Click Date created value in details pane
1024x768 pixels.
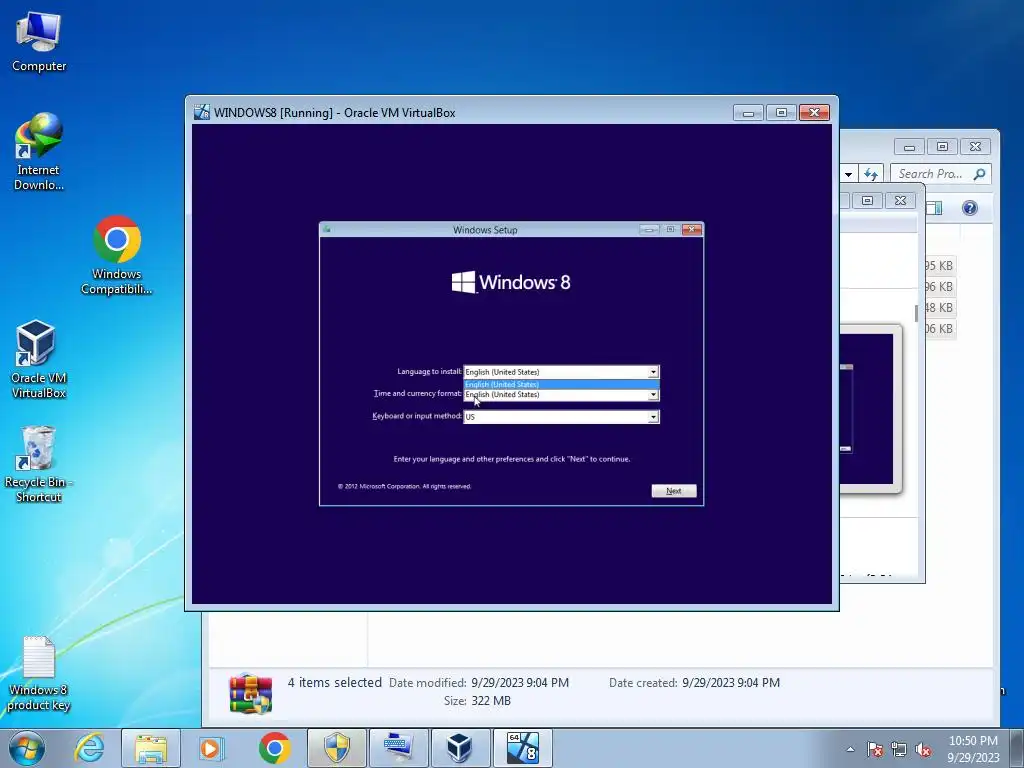click(x=731, y=683)
